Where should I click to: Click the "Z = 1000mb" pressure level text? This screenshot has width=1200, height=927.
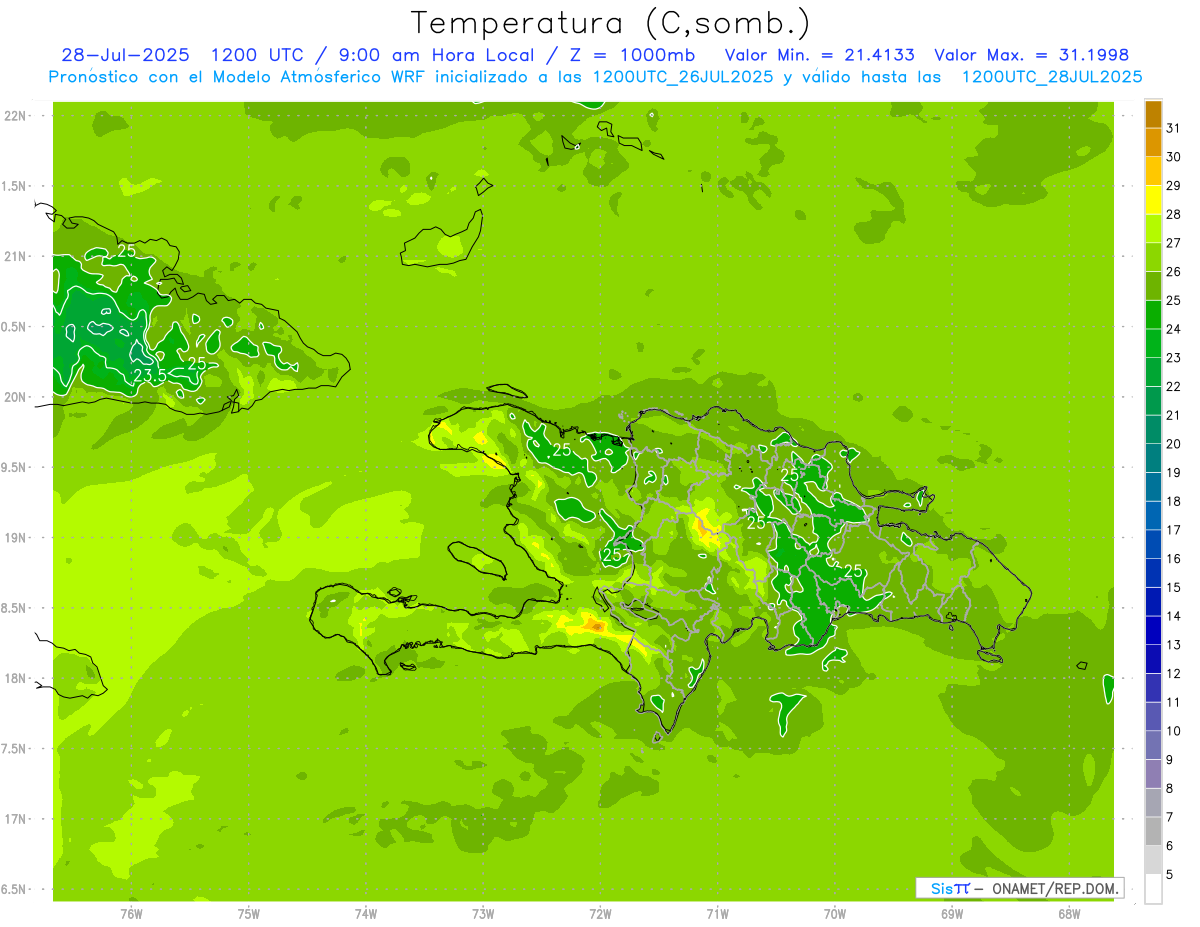(x=632, y=55)
